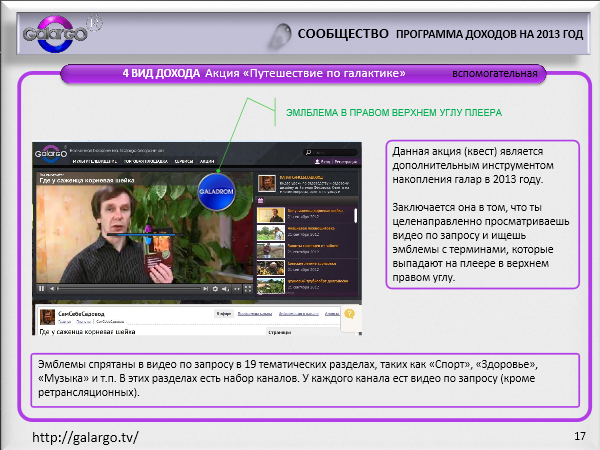The width and height of the screenshot is (600, 450).
Task: Switch the video player to fullscreen
Action: 248,289
